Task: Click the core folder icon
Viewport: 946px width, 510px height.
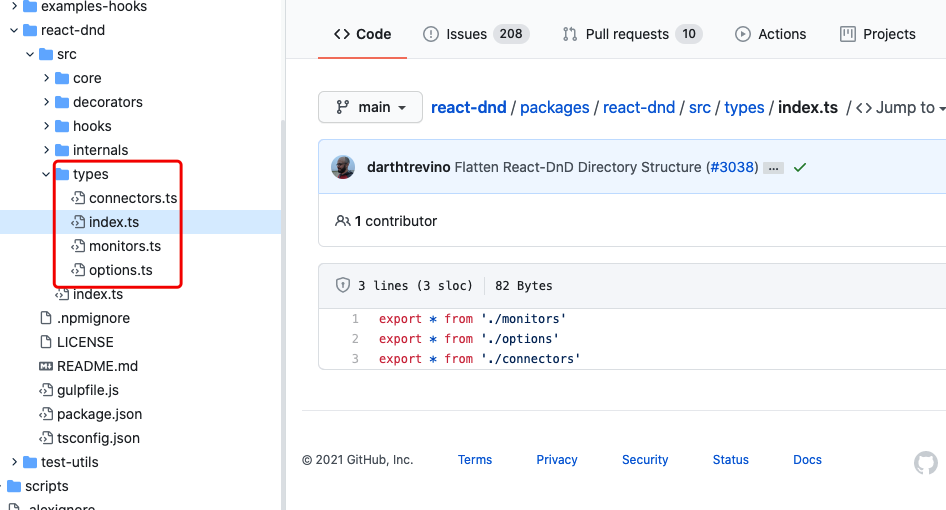Action: [62, 78]
